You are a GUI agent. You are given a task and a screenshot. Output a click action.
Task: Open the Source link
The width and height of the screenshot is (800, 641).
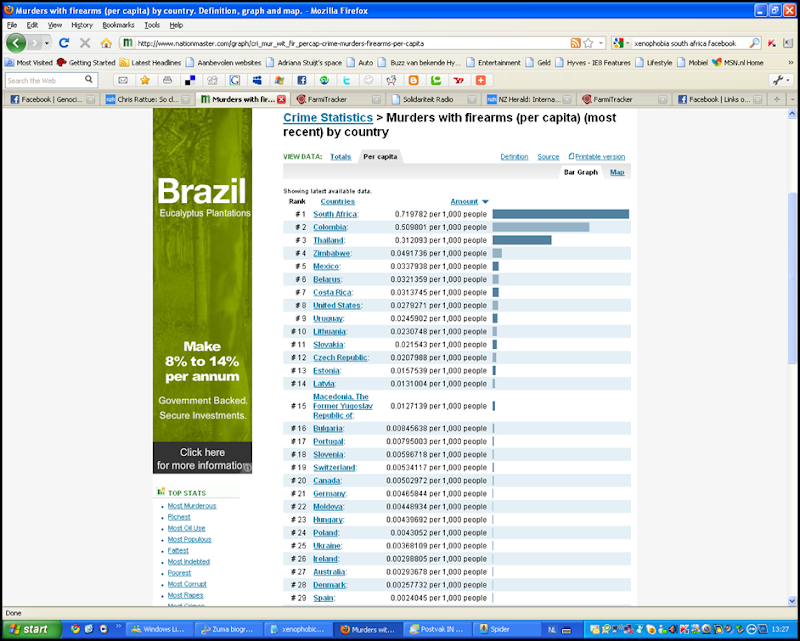coord(548,157)
